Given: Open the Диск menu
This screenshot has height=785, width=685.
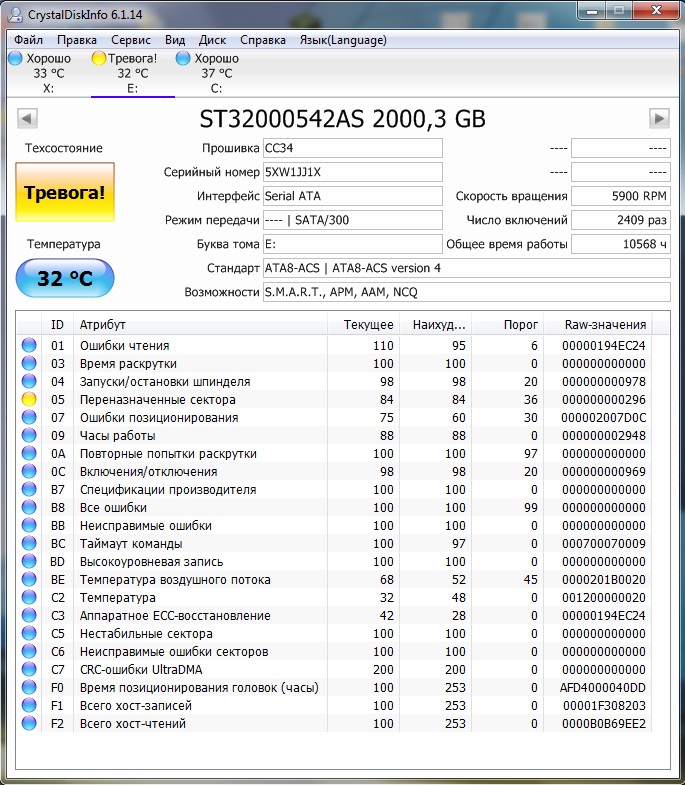Looking at the screenshot, I should coord(213,40).
